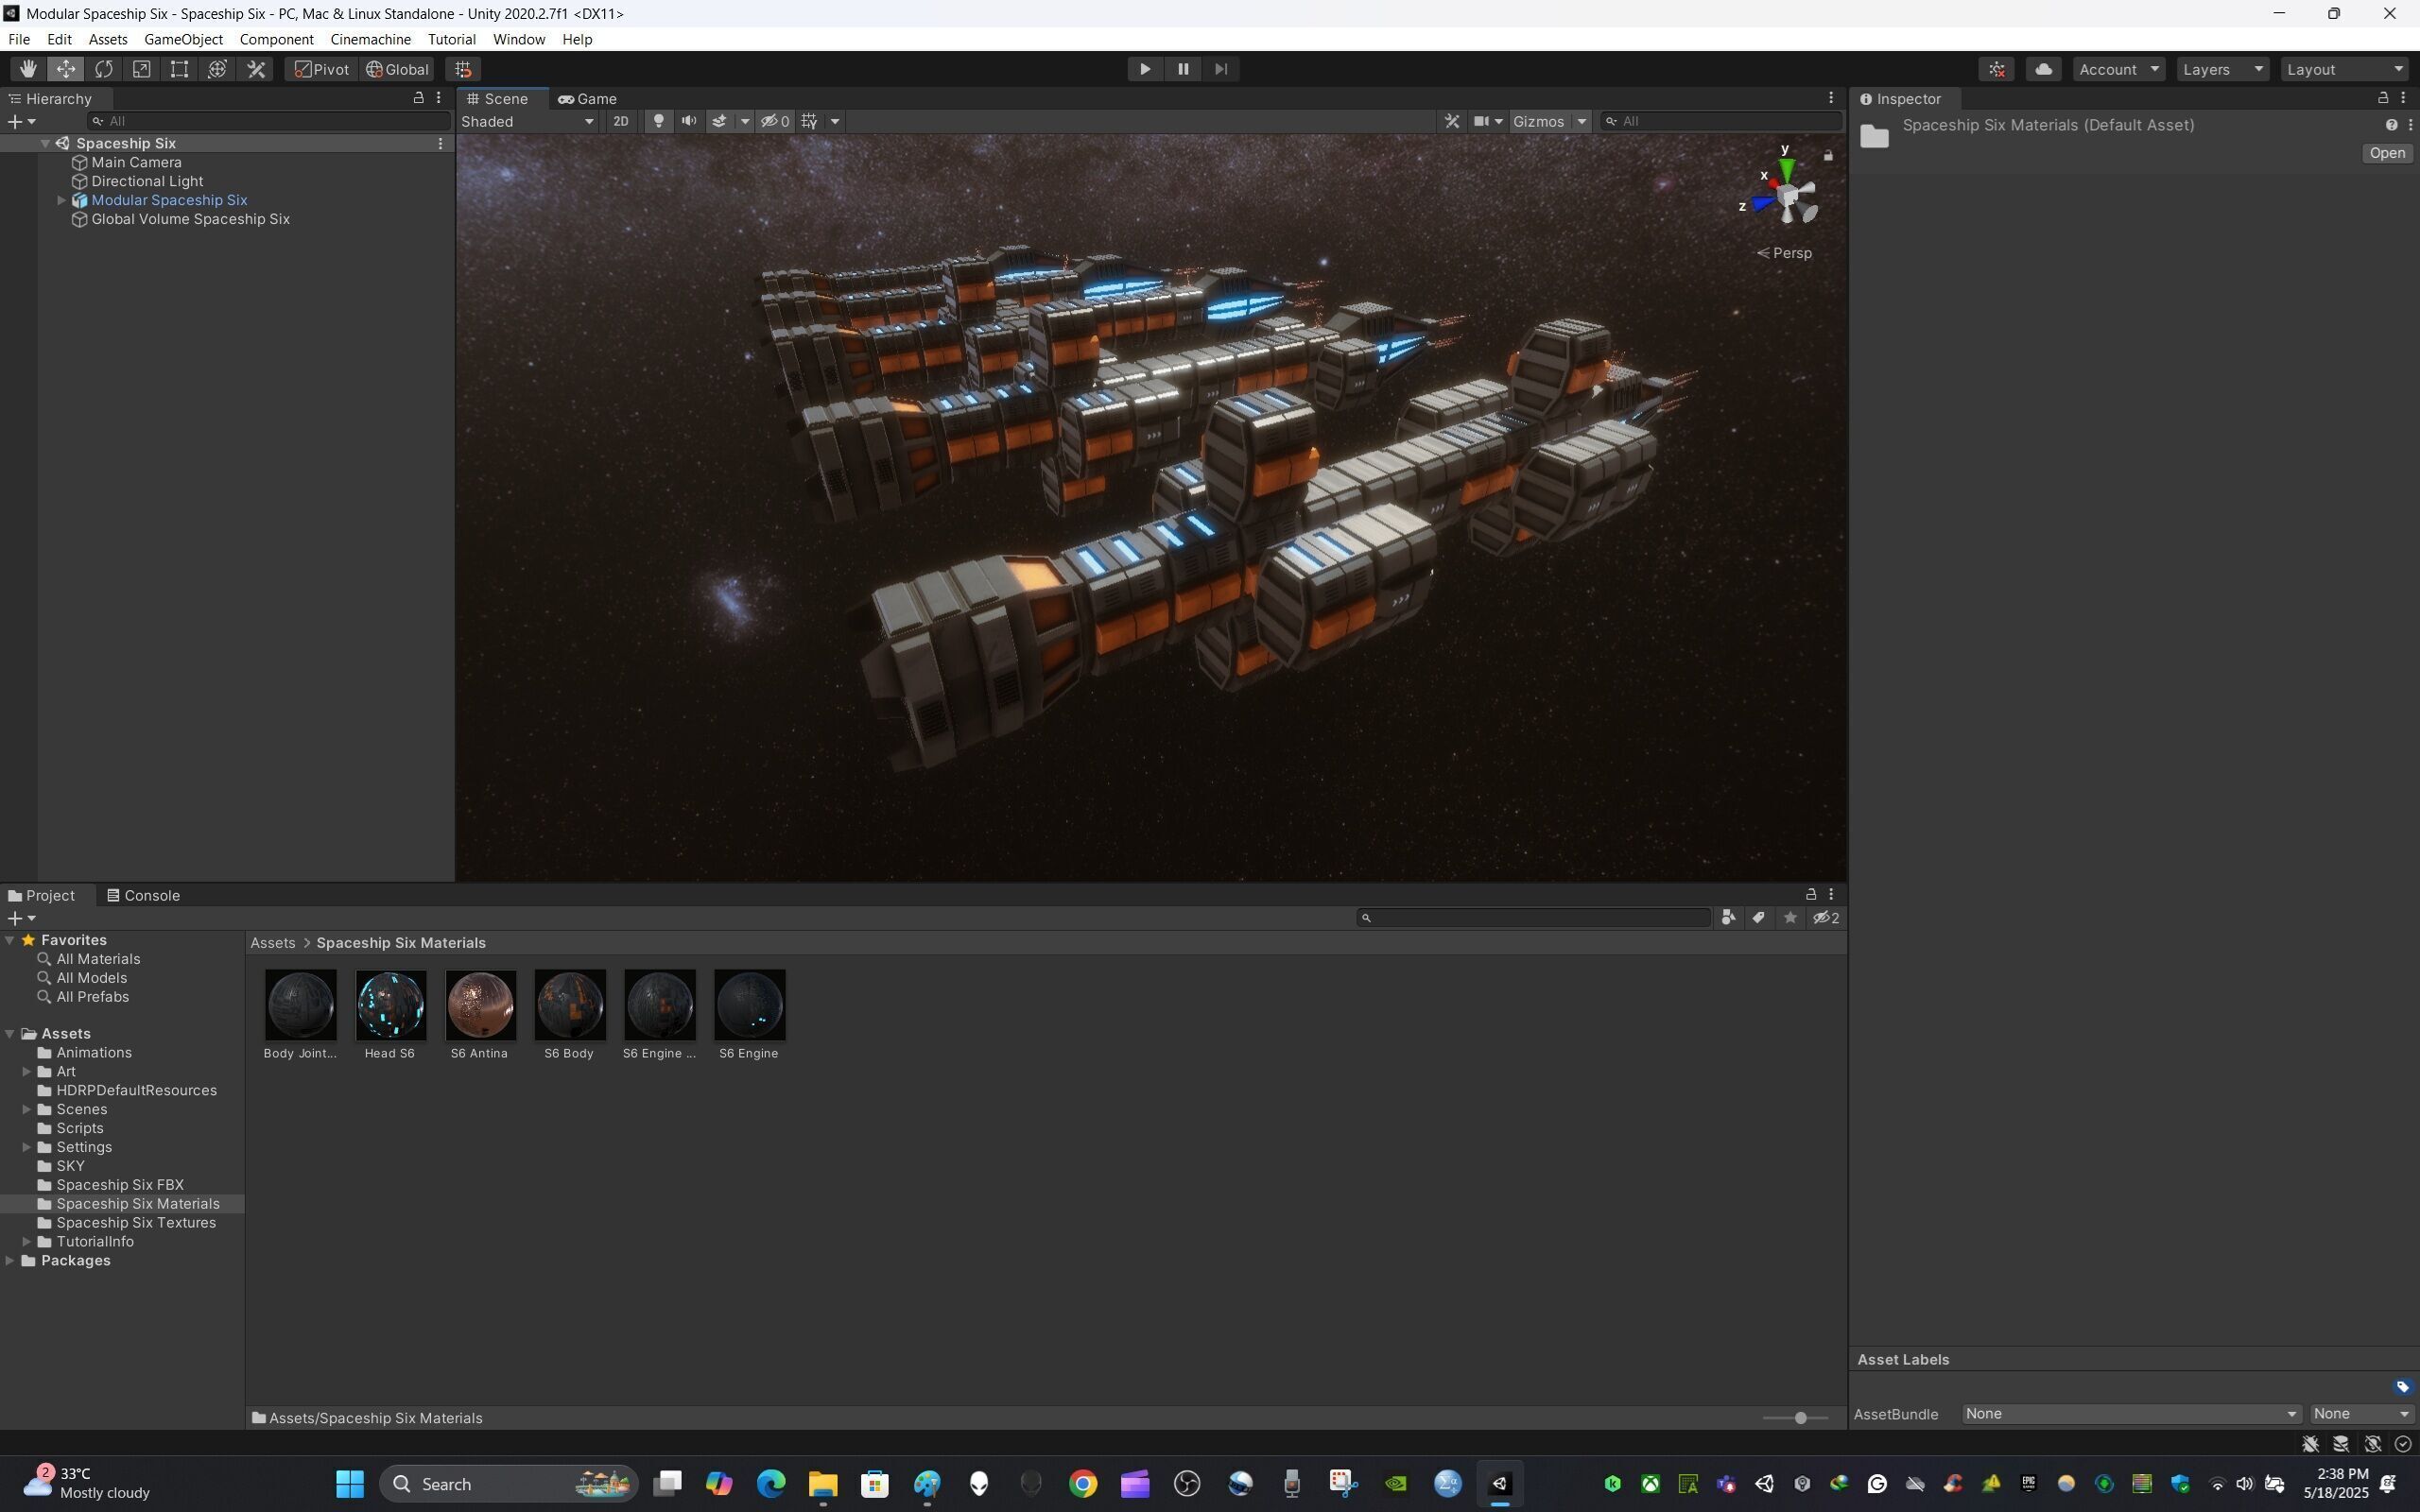Open Google Chrome from the taskbar
The height and width of the screenshot is (1512, 2420).
(1083, 1484)
